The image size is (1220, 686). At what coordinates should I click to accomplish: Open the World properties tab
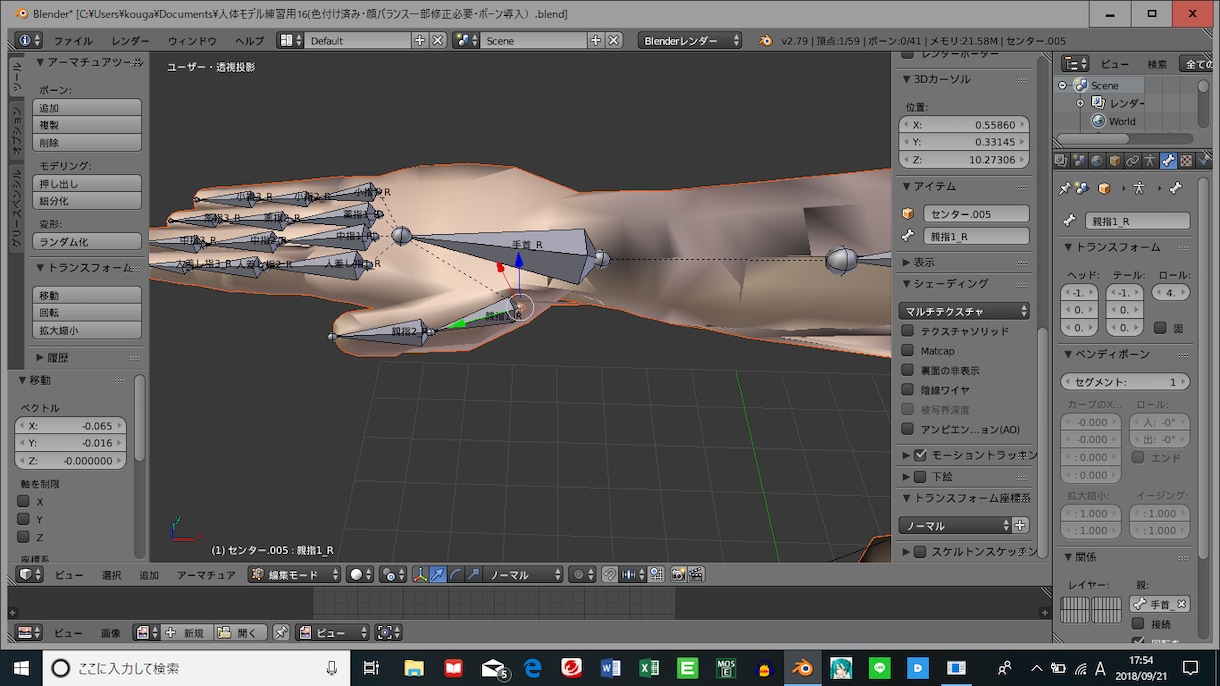1096,161
